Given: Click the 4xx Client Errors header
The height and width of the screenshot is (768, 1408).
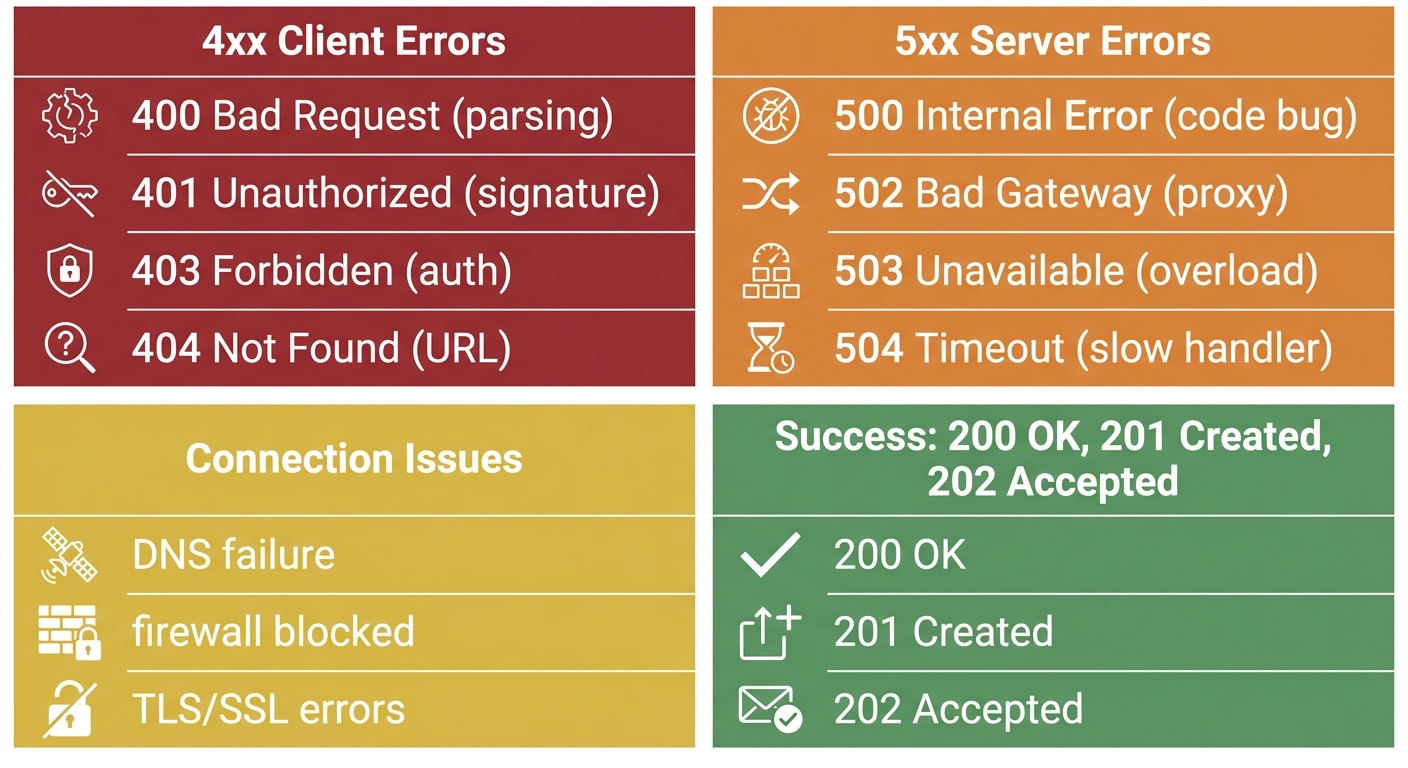Looking at the screenshot, I should (x=354, y=42).
